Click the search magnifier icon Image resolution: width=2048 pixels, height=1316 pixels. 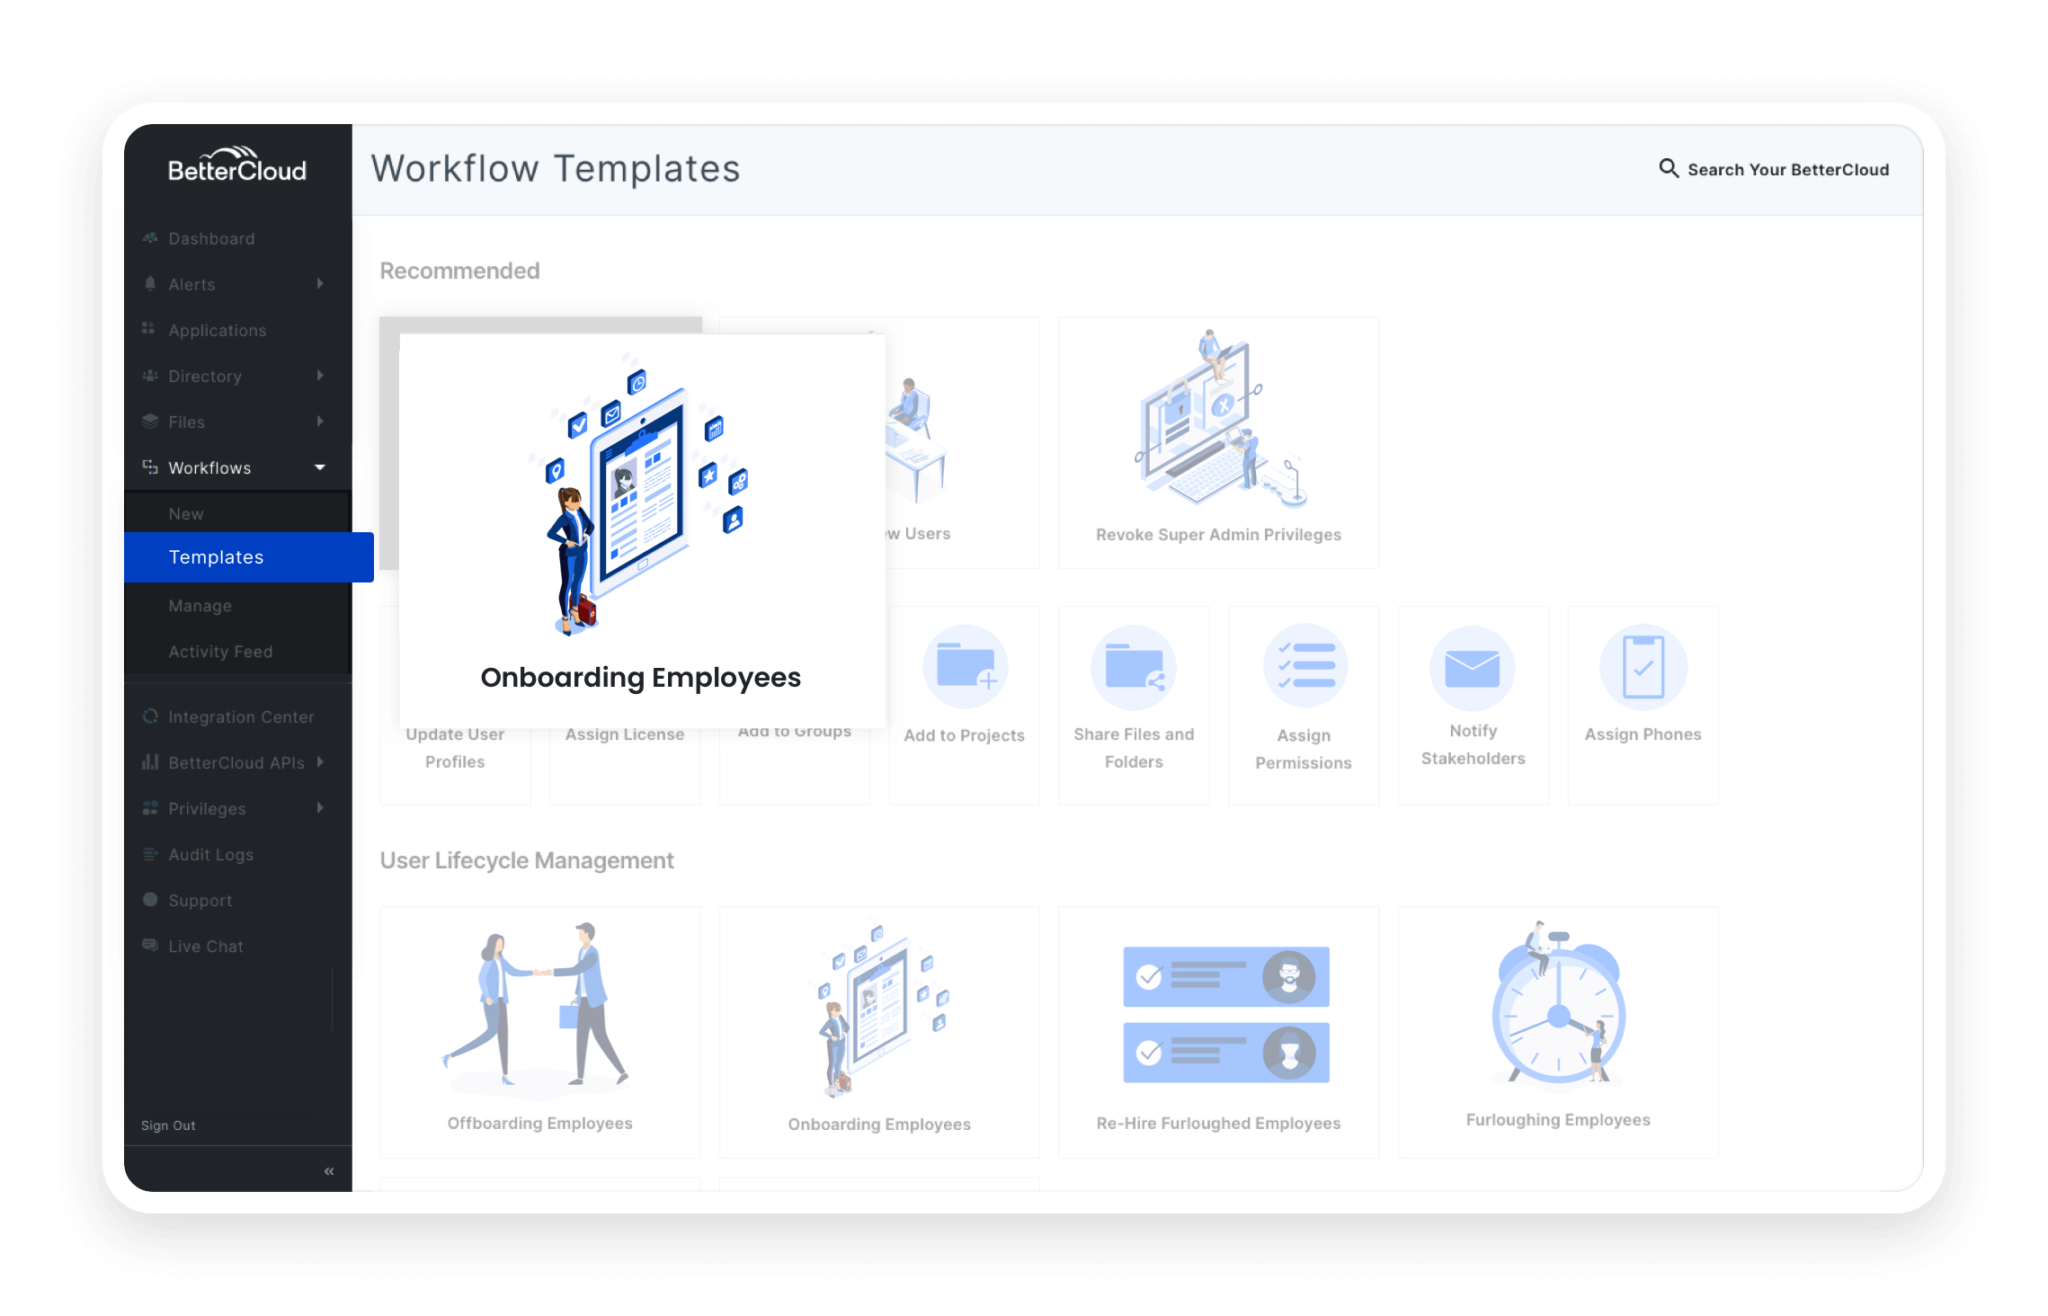1668,168
